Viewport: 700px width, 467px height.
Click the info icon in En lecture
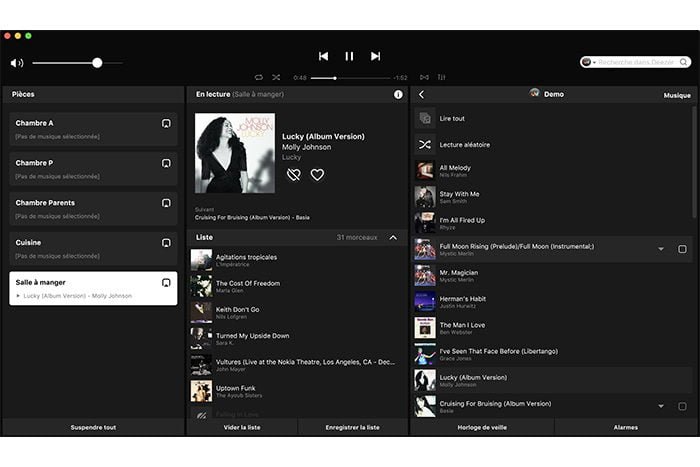(x=398, y=94)
